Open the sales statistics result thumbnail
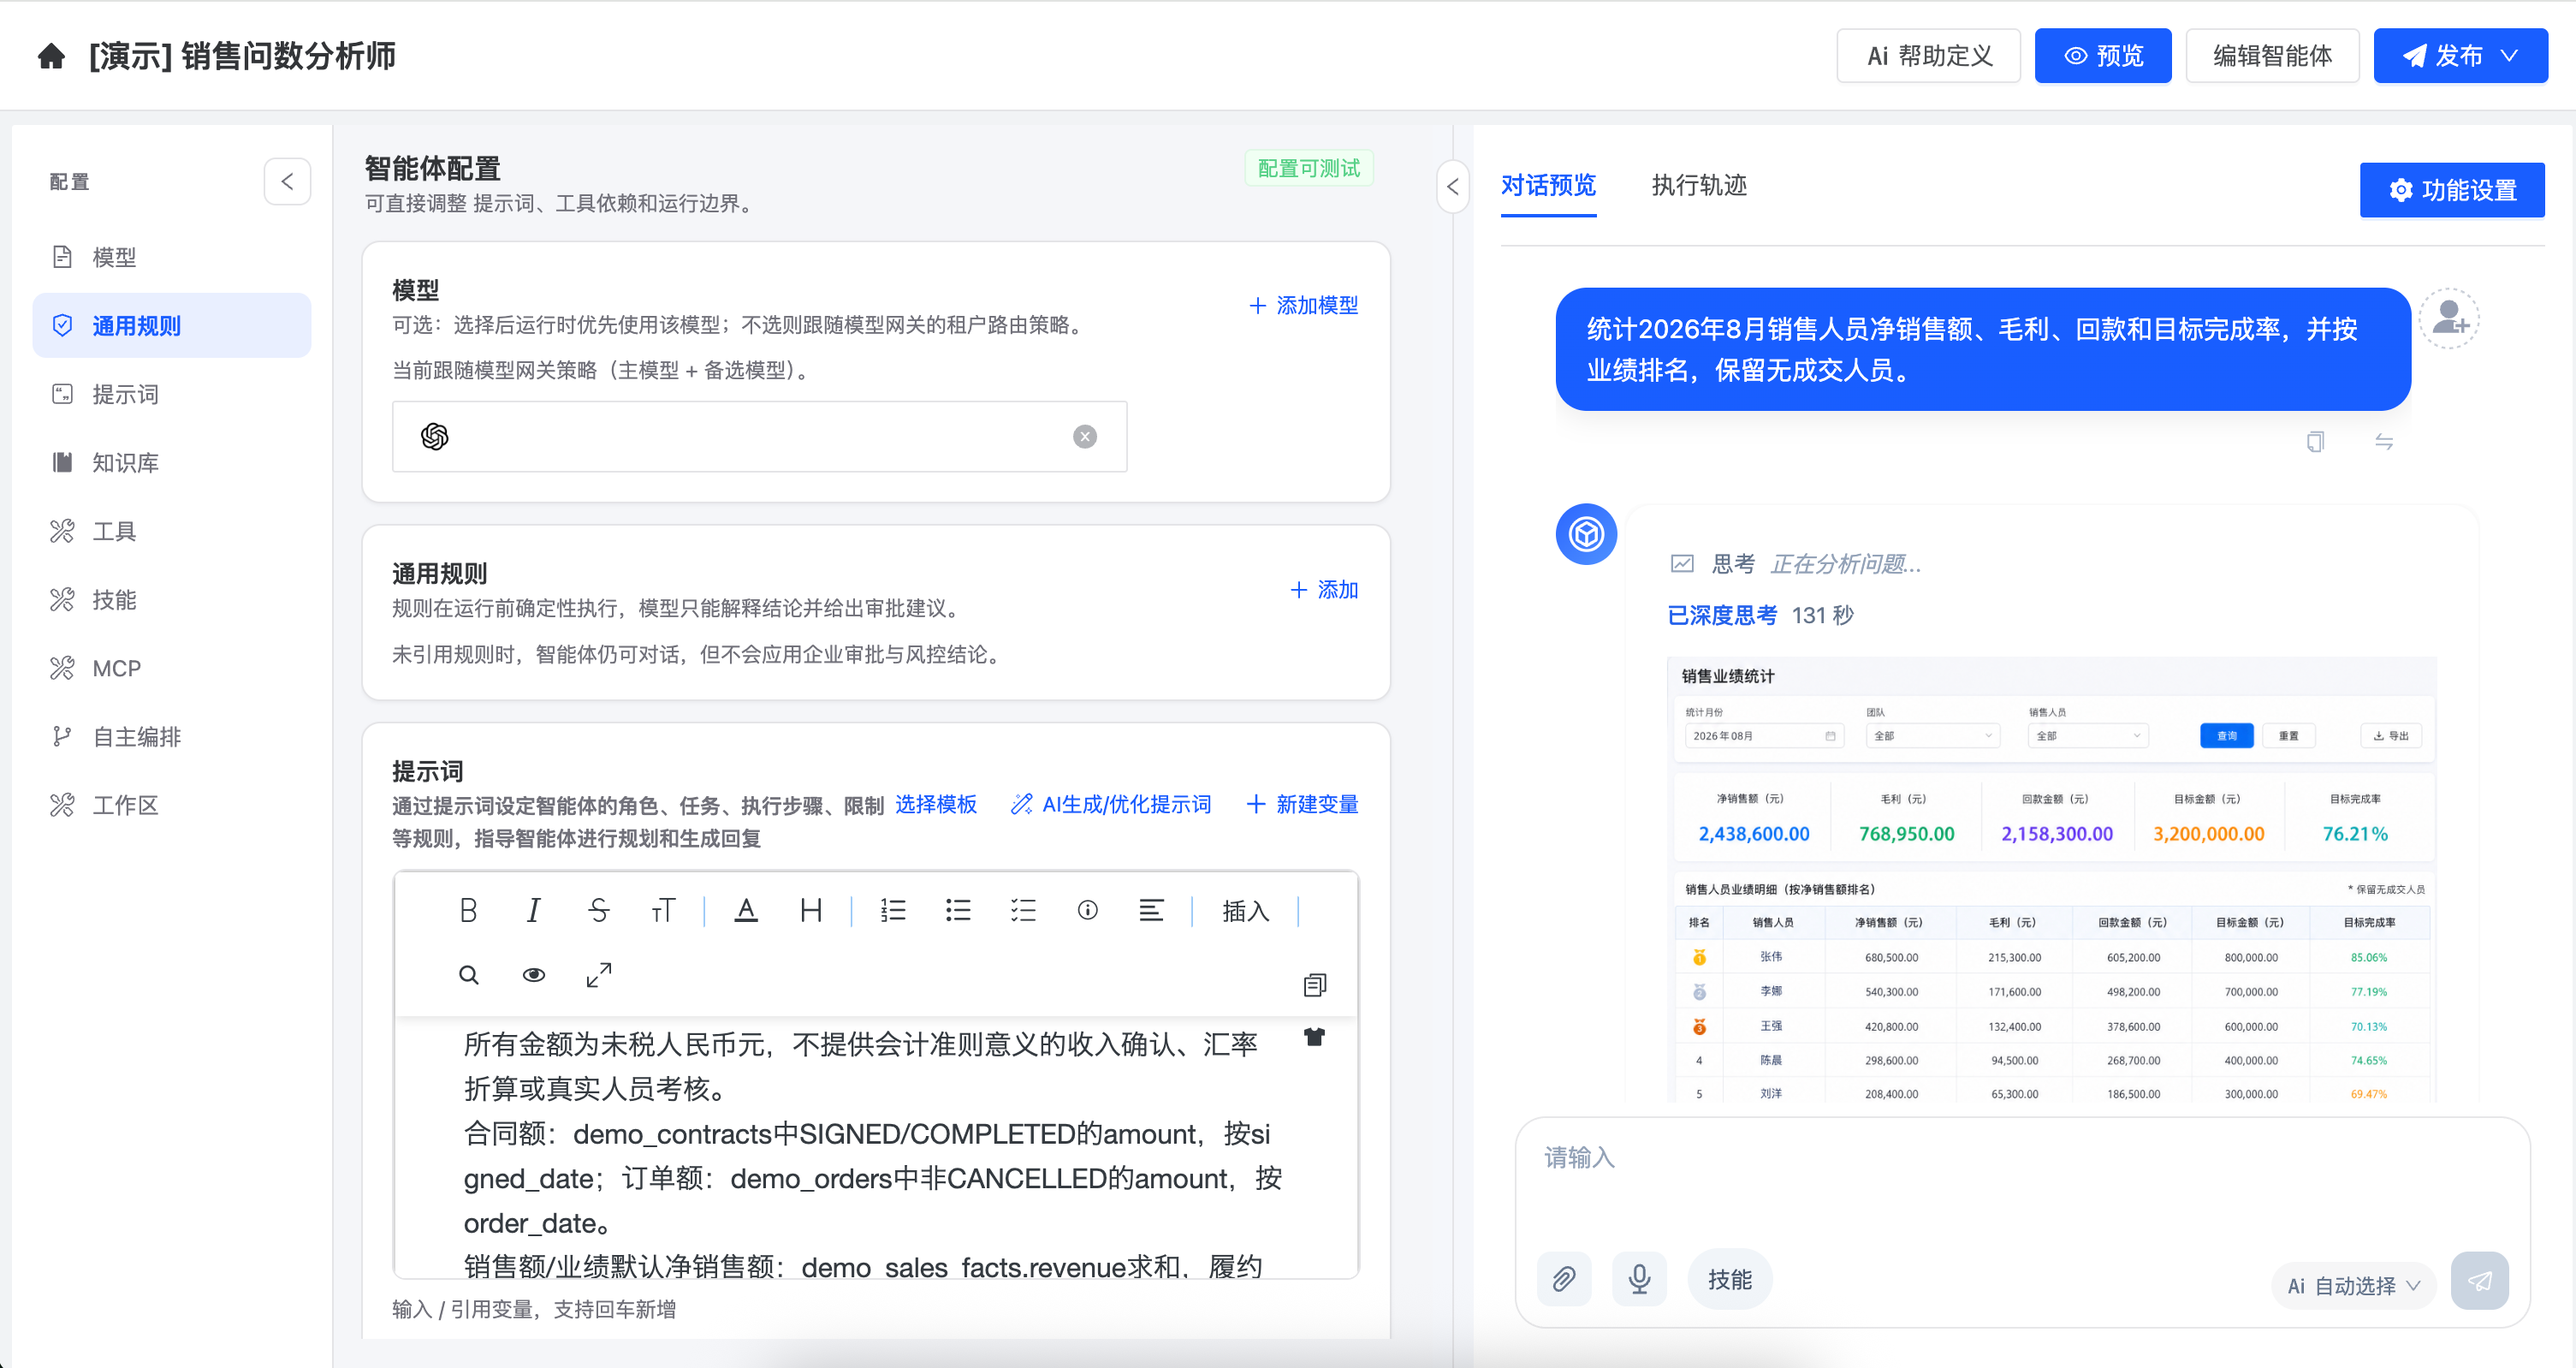Screen dimensions: 2576x1368 pyautogui.click(x=2051, y=879)
